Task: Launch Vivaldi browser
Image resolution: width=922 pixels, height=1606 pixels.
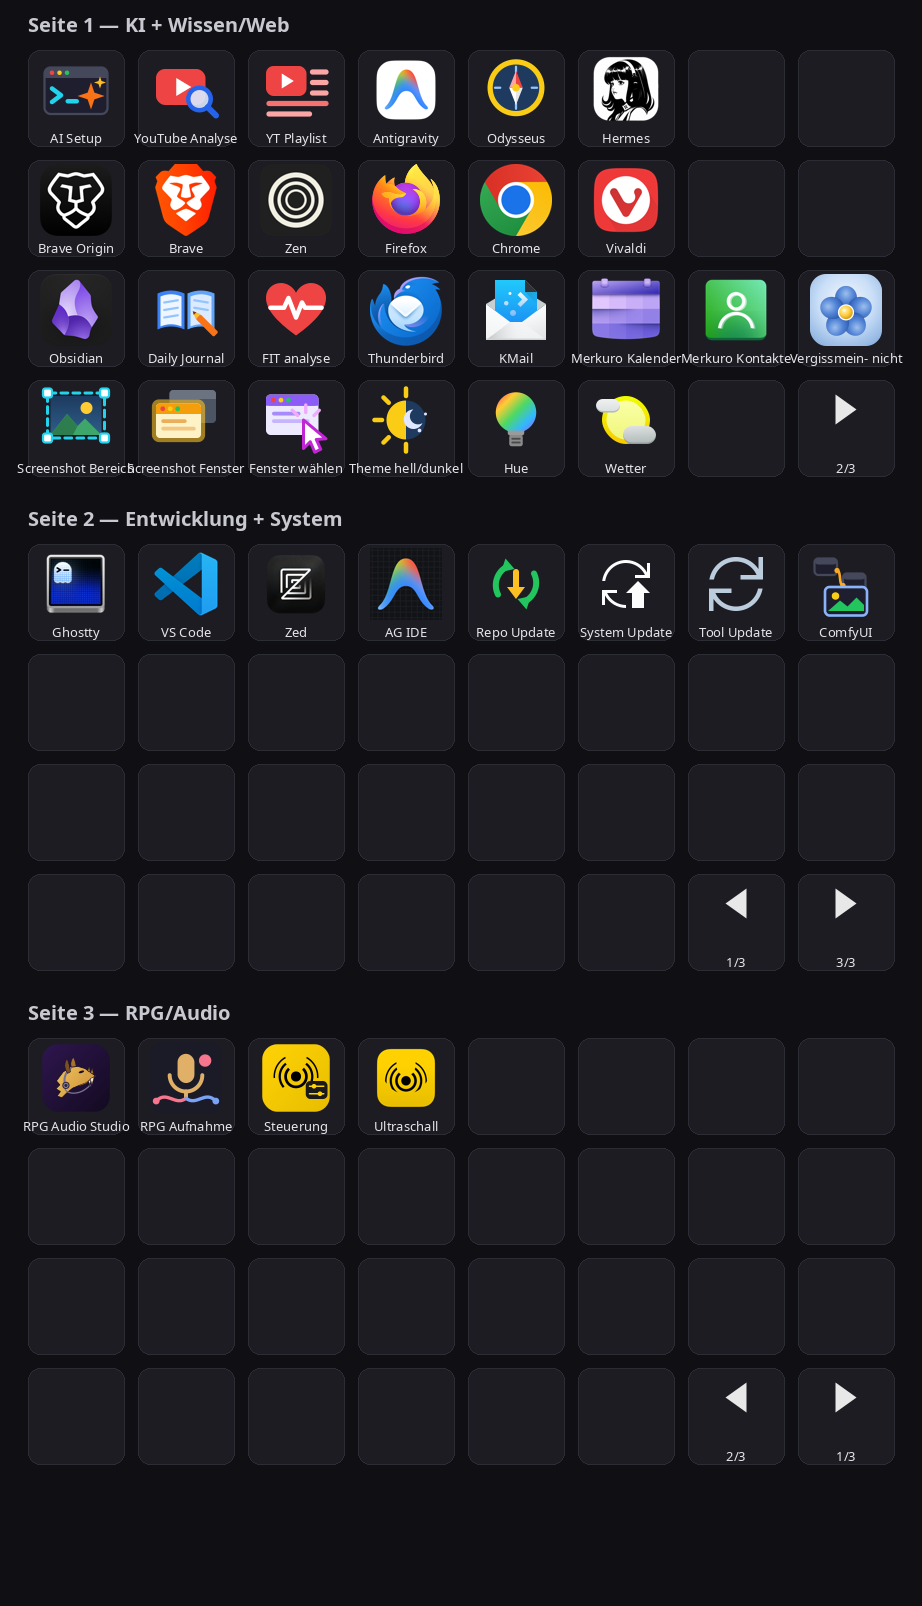Action: (x=626, y=209)
